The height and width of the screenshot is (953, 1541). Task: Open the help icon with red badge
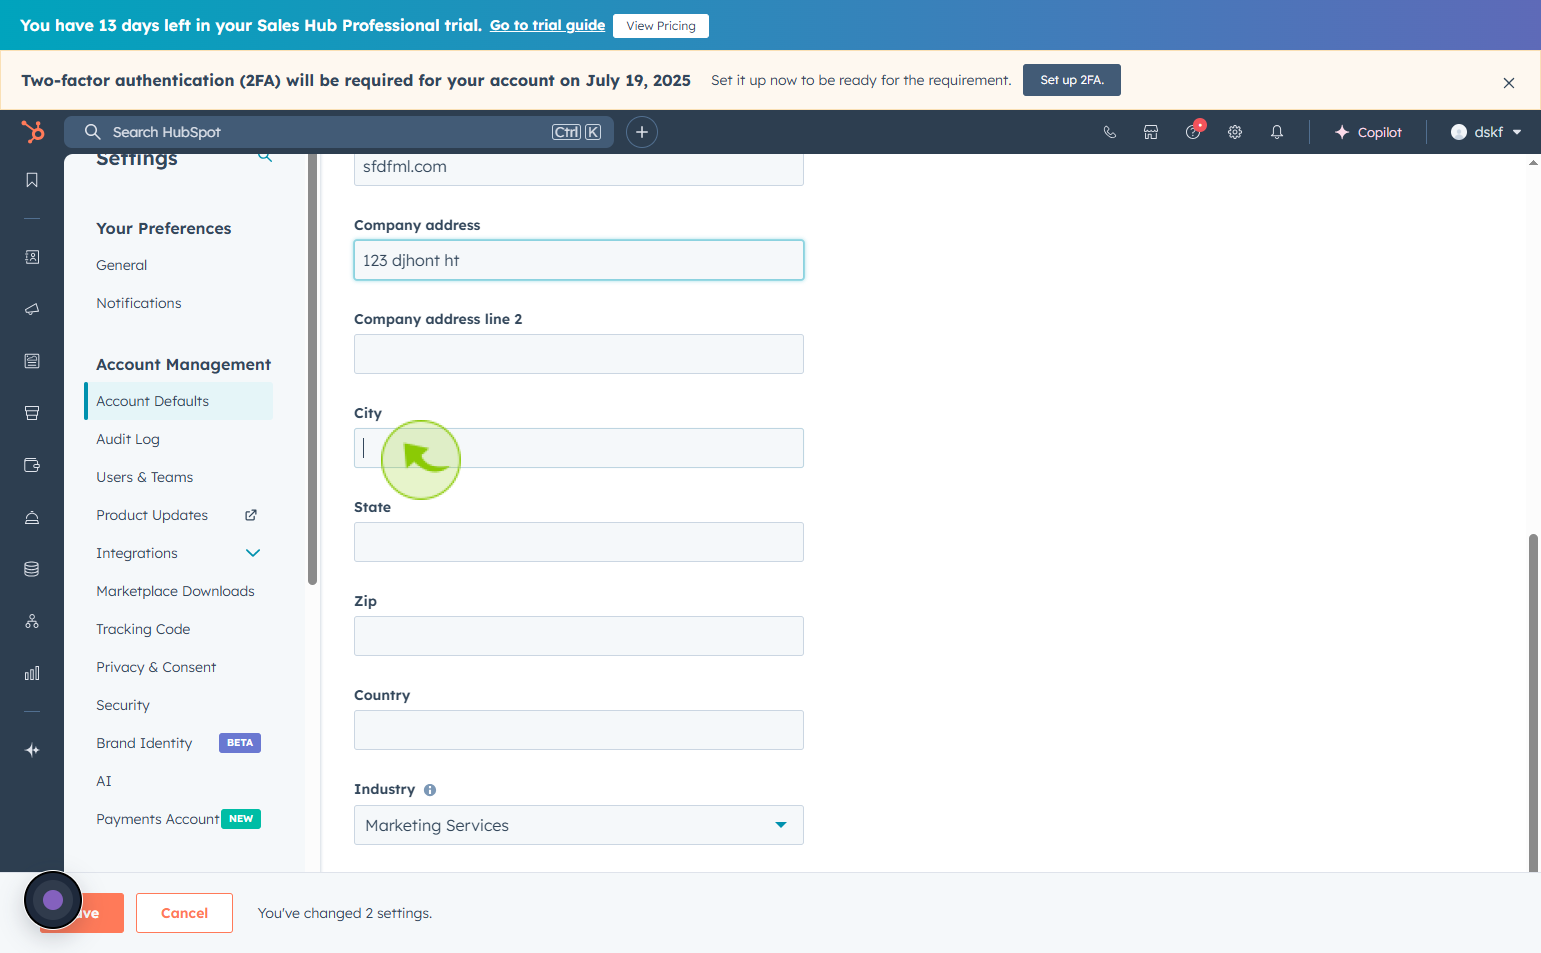(x=1194, y=131)
